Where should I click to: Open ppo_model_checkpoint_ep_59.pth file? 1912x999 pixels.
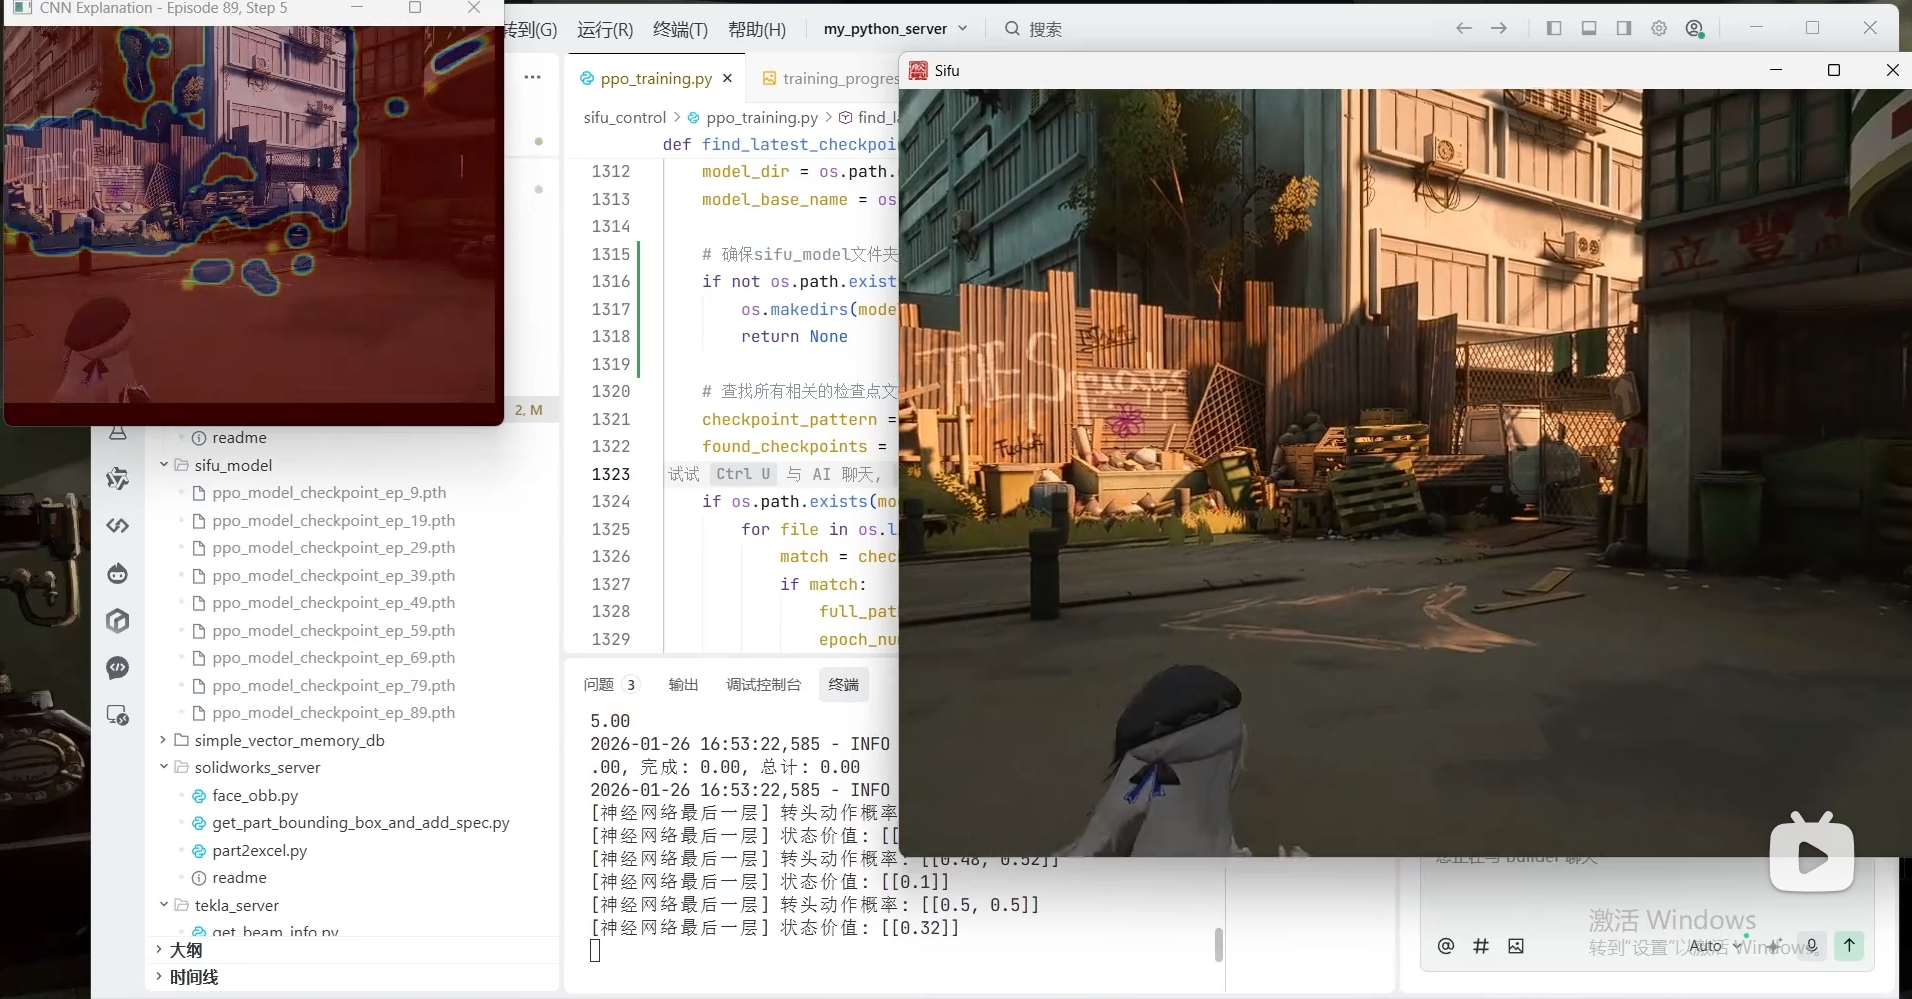click(333, 630)
